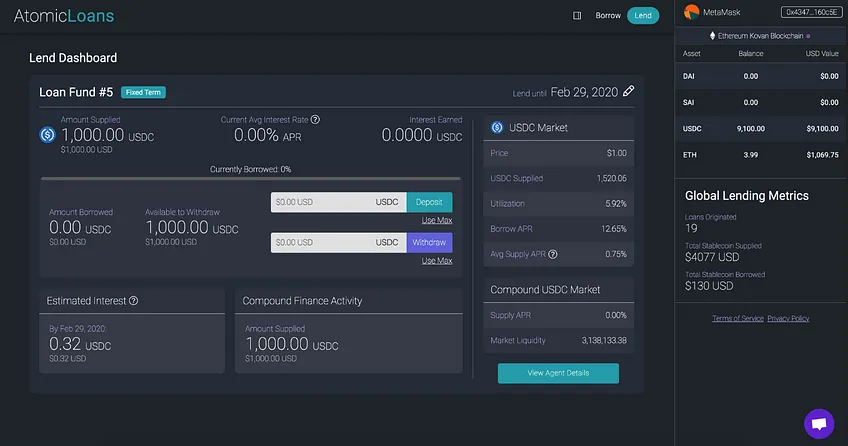Click Use Max under the Deposit field

click(x=437, y=220)
